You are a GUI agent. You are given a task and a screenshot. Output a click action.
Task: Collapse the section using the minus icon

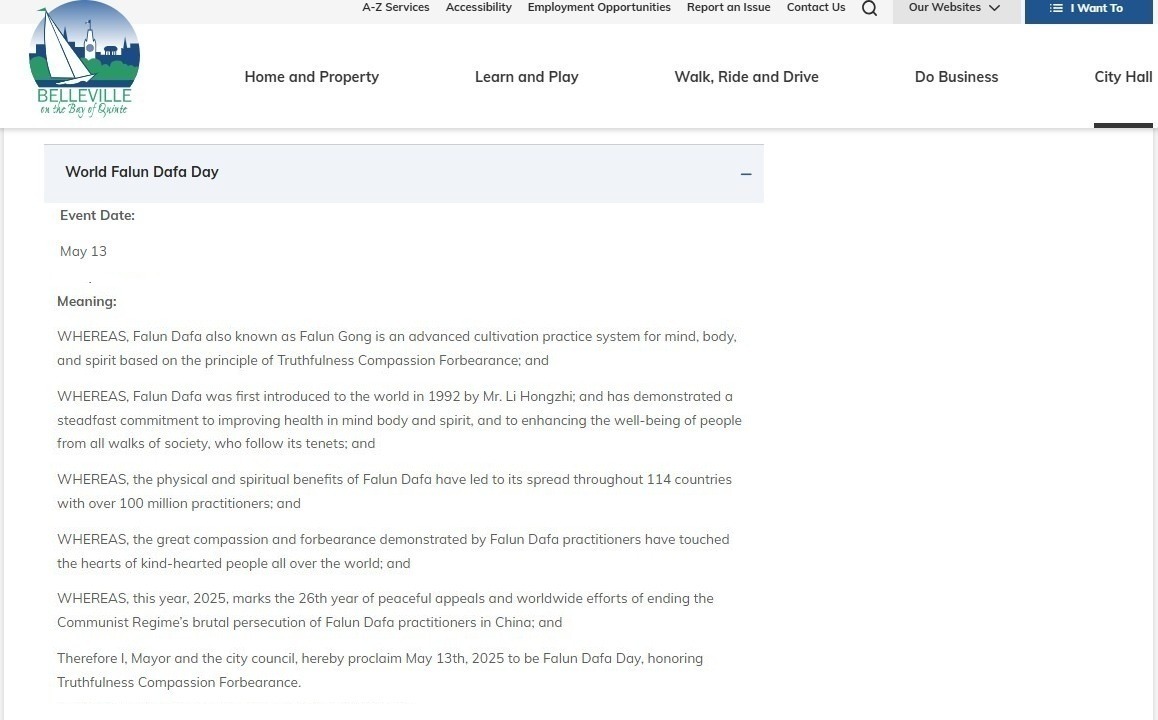(746, 174)
